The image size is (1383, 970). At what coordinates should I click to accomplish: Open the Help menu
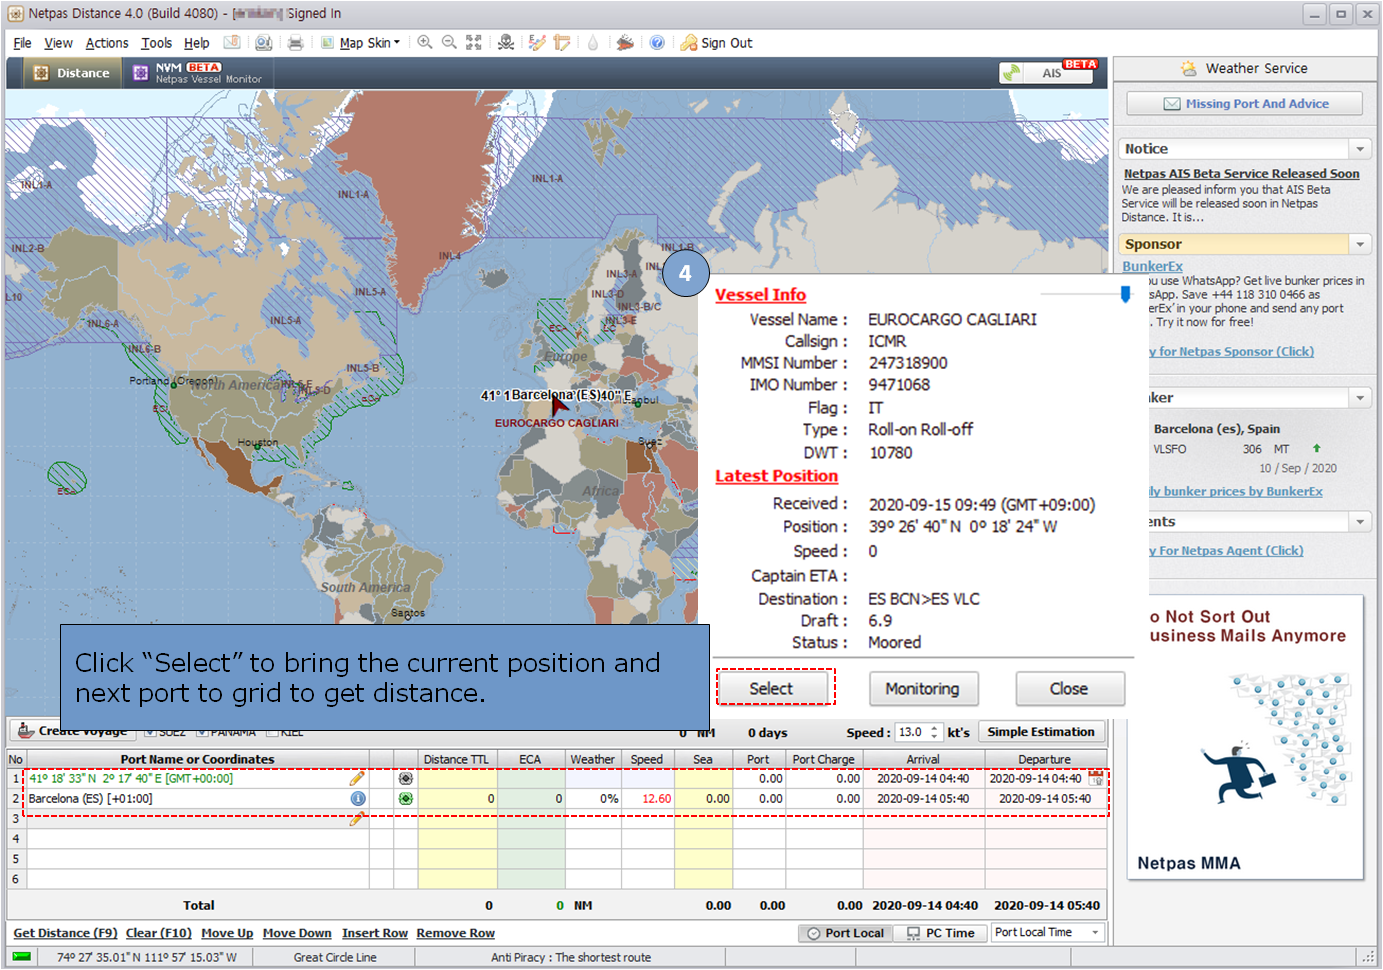click(197, 43)
